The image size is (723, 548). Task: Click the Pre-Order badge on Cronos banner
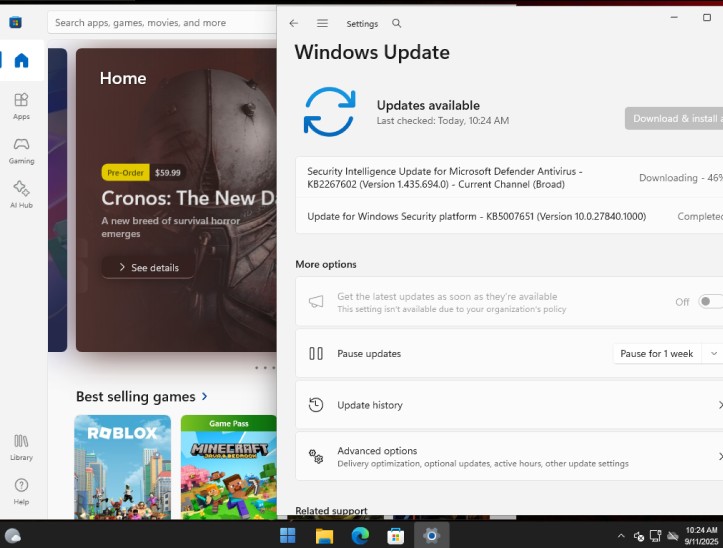coord(125,173)
